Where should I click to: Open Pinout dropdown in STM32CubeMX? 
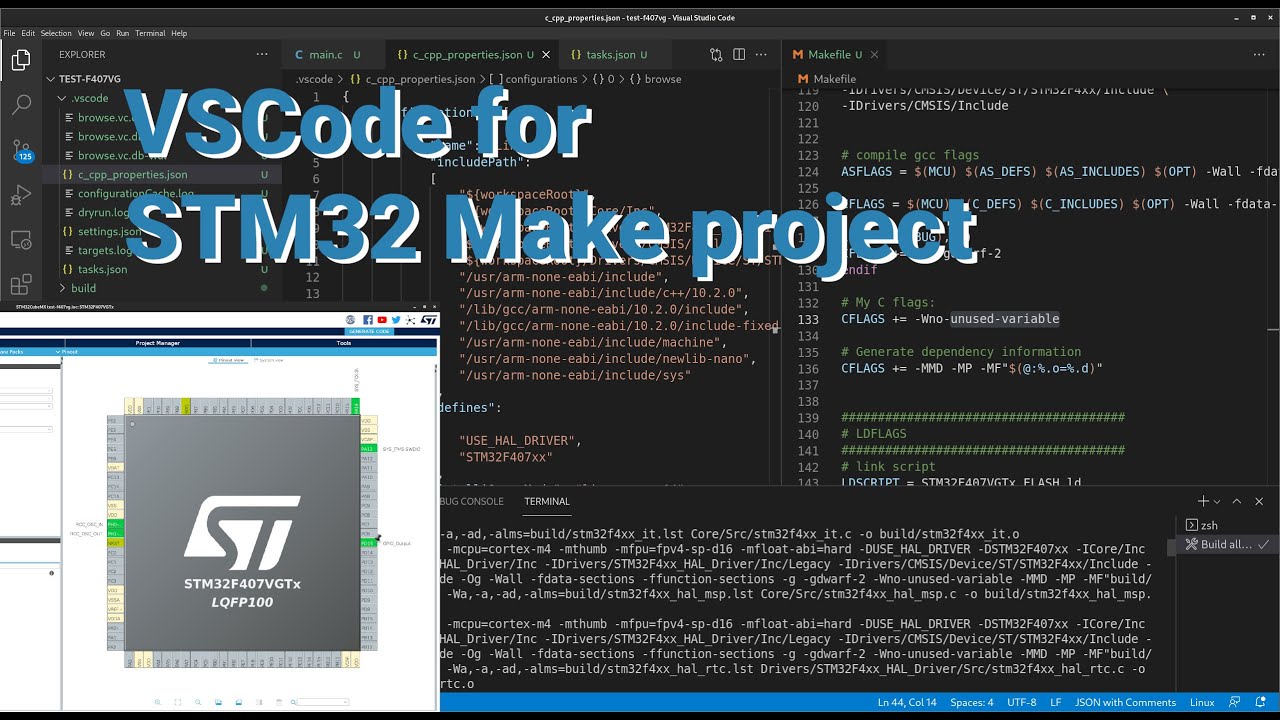(x=69, y=351)
